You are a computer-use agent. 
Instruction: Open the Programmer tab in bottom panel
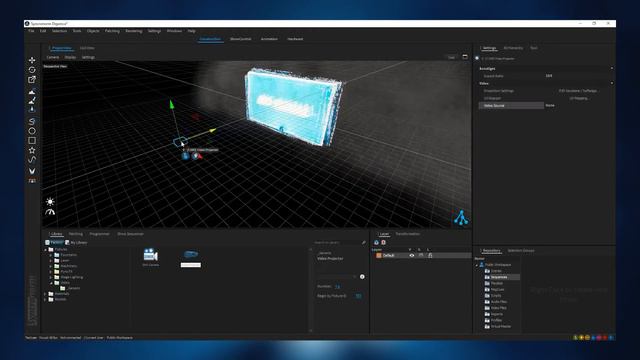100,234
